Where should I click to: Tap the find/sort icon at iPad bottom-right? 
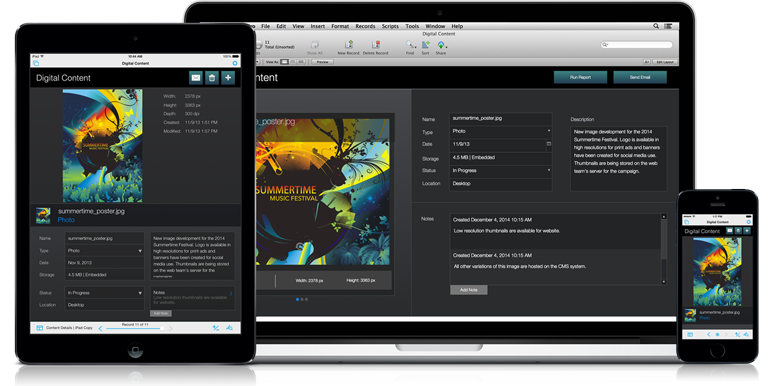click(230, 328)
